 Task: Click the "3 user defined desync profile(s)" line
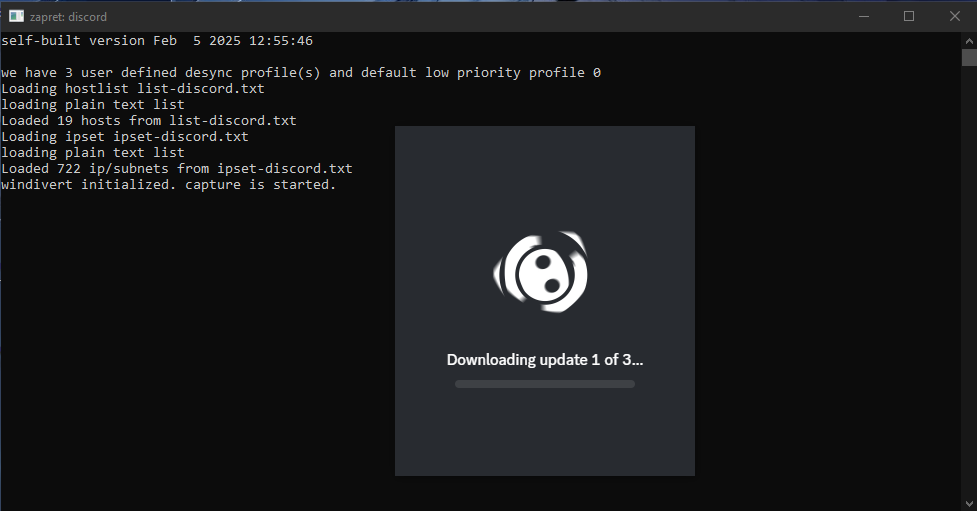pyautogui.click(x=300, y=73)
